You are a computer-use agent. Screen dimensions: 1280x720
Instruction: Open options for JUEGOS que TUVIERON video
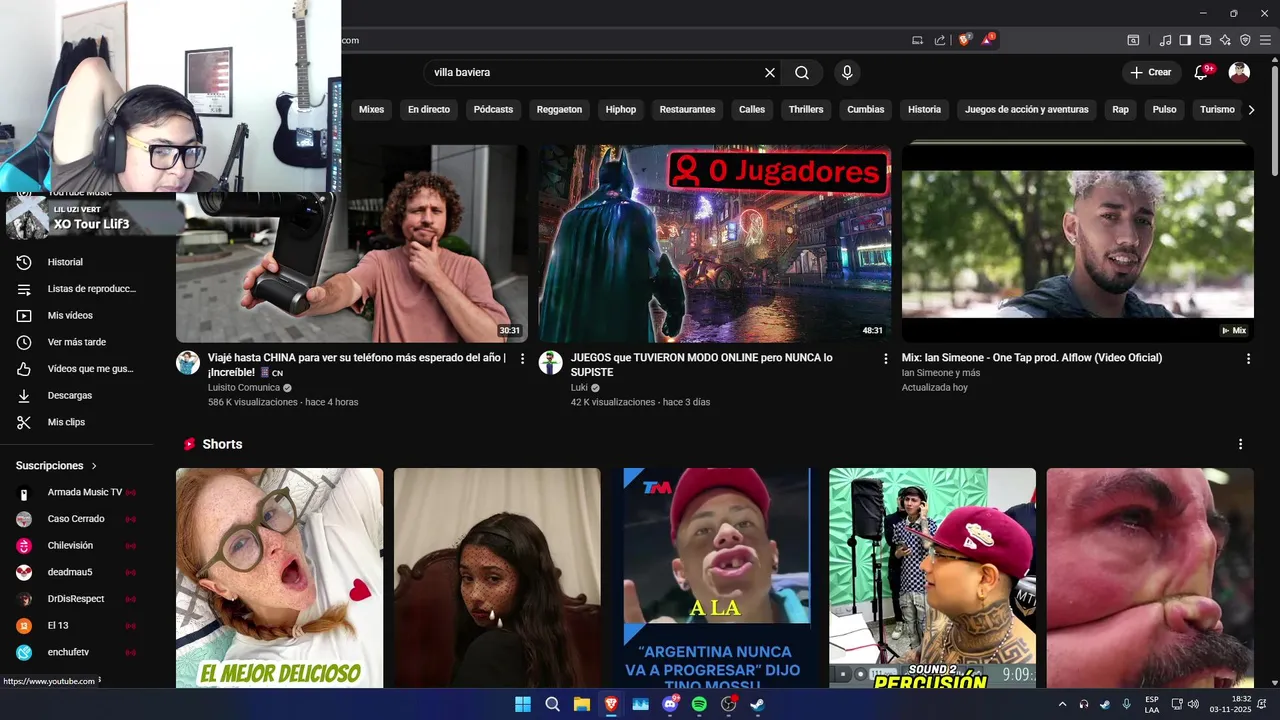tap(885, 358)
